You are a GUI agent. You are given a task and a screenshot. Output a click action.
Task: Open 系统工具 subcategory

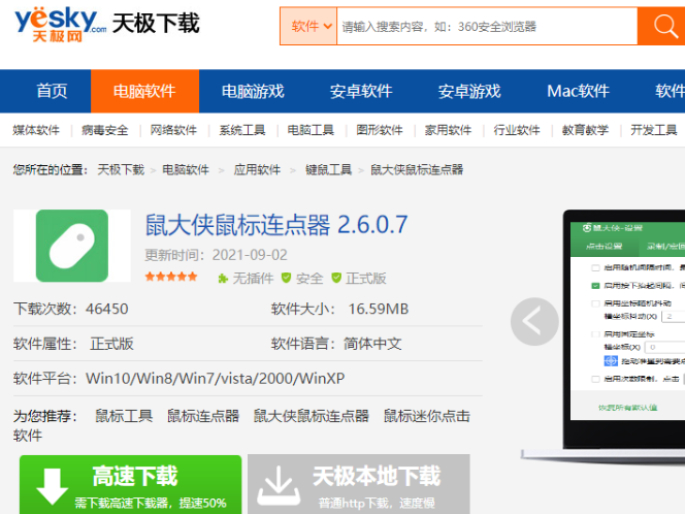[x=242, y=130]
